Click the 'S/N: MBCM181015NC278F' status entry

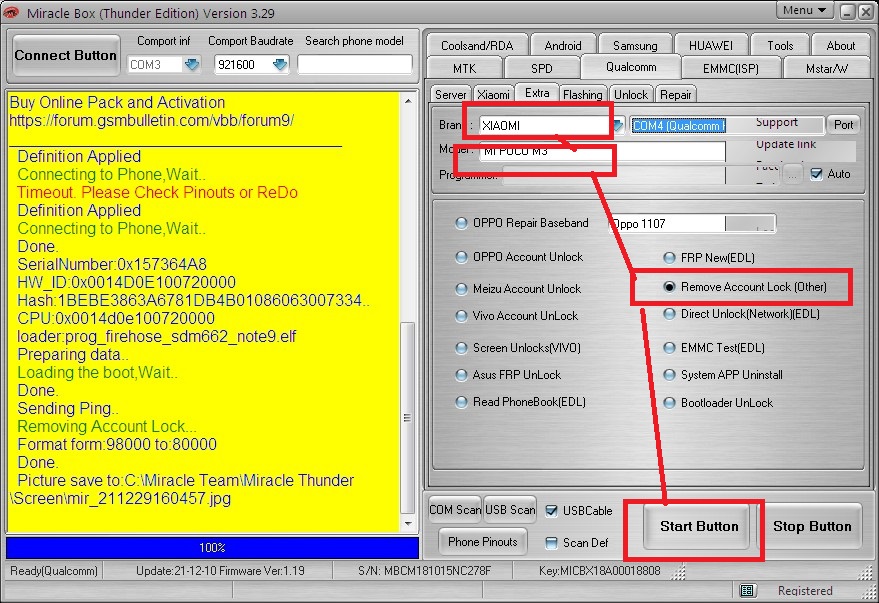coord(424,571)
